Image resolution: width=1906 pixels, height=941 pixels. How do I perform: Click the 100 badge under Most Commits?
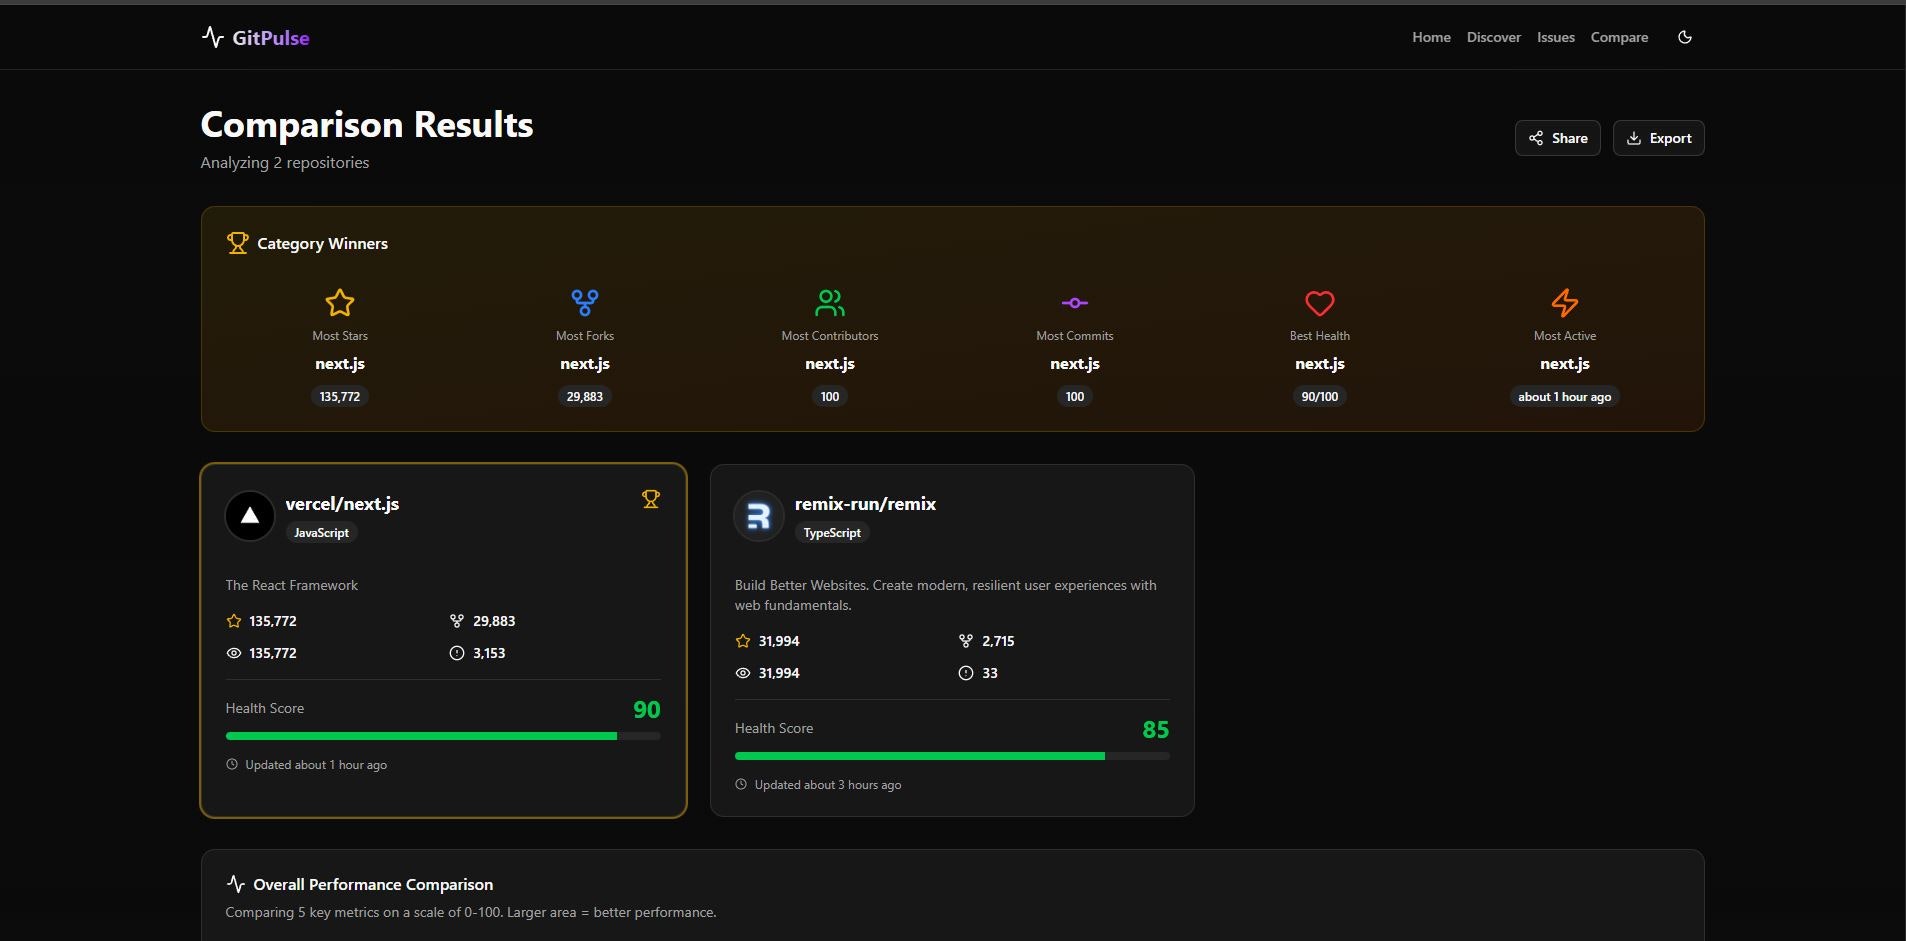pyautogui.click(x=1075, y=397)
